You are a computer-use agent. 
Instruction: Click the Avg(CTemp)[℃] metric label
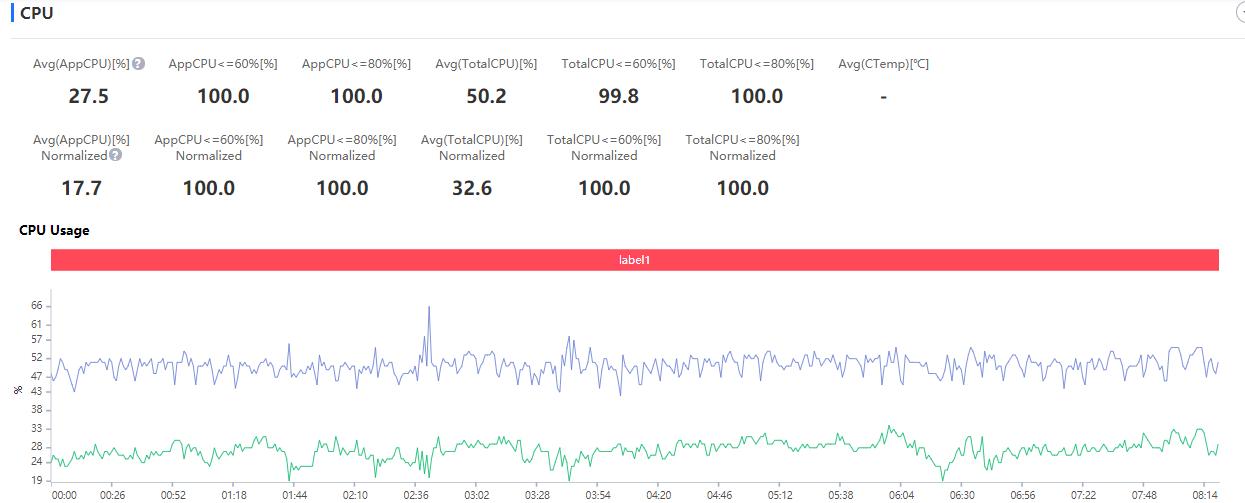click(883, 64)
